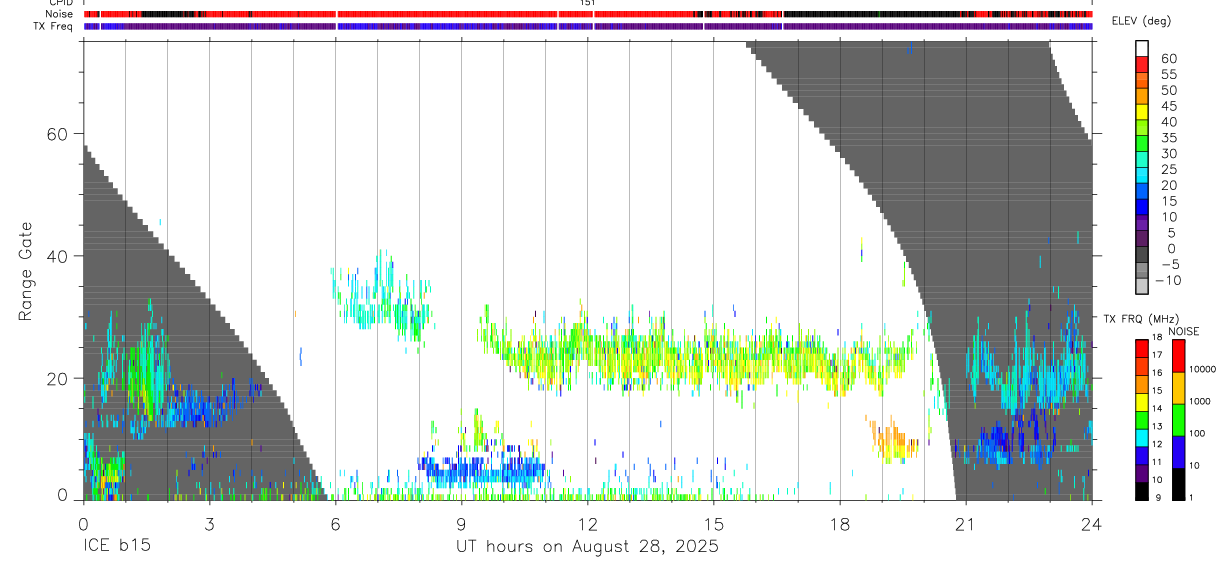Click the 'TX FRQ (MHz)' legend title
Screen dimensions: 1228x567
1141,318
